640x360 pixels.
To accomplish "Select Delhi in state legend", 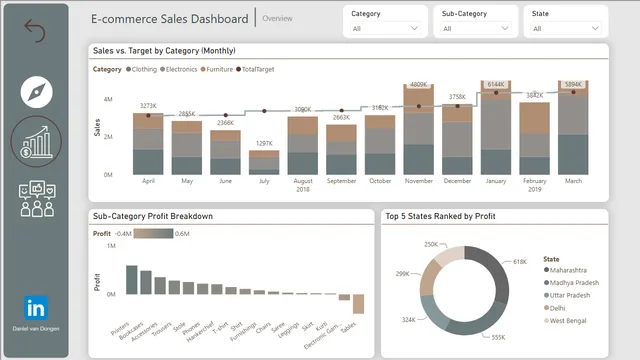I will coord(555,308).
